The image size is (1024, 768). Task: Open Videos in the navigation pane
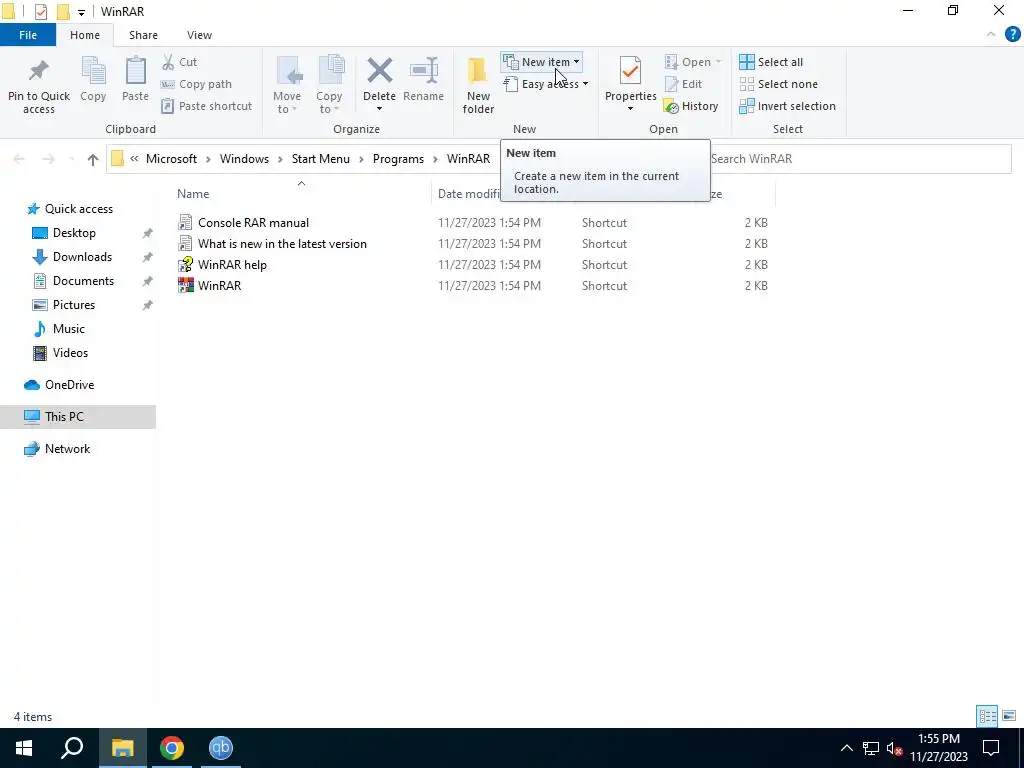pos(71,353)
